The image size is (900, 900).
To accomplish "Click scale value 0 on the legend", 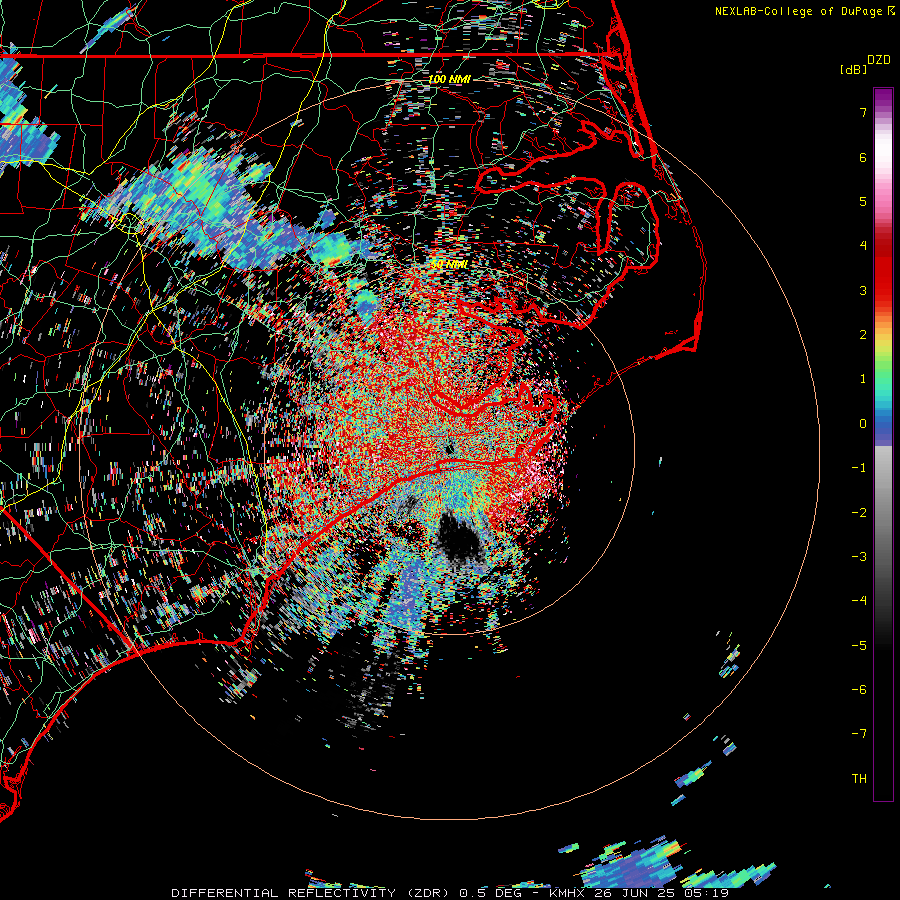I will pyautogui.click(x=863, y=424).
